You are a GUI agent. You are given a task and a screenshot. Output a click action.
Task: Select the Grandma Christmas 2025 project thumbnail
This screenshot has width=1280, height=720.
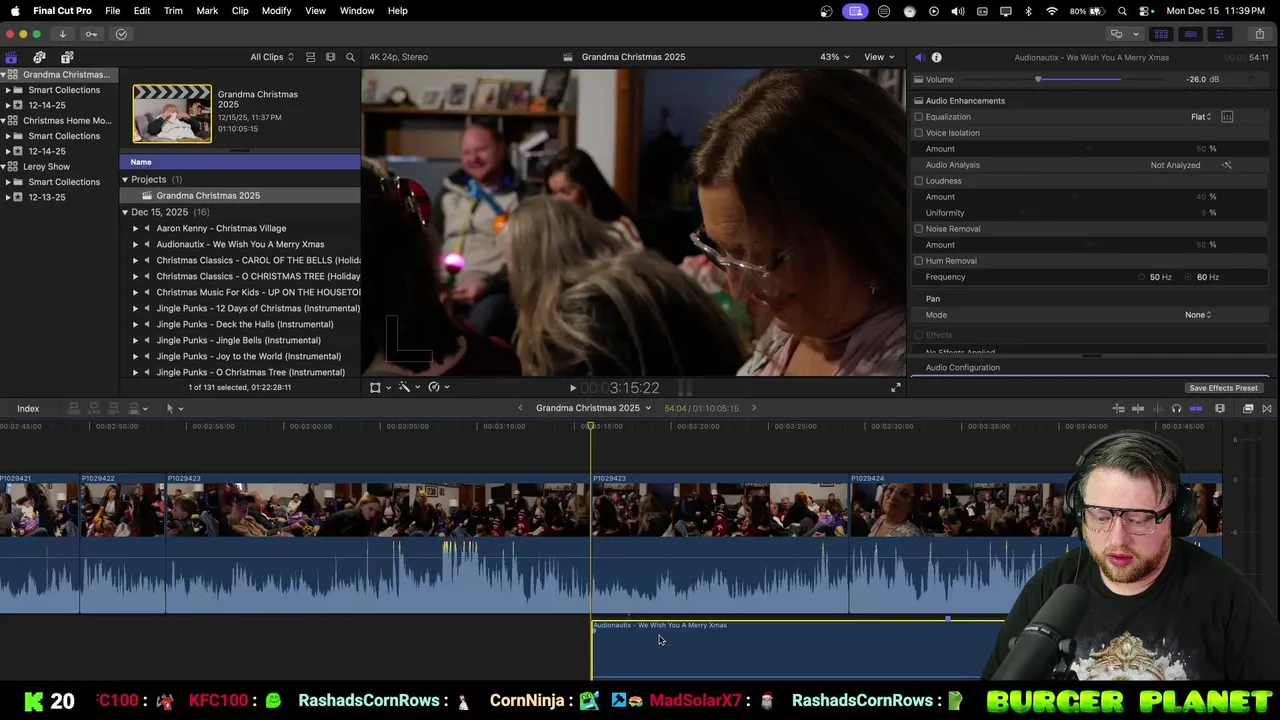(x=172, y=114)
